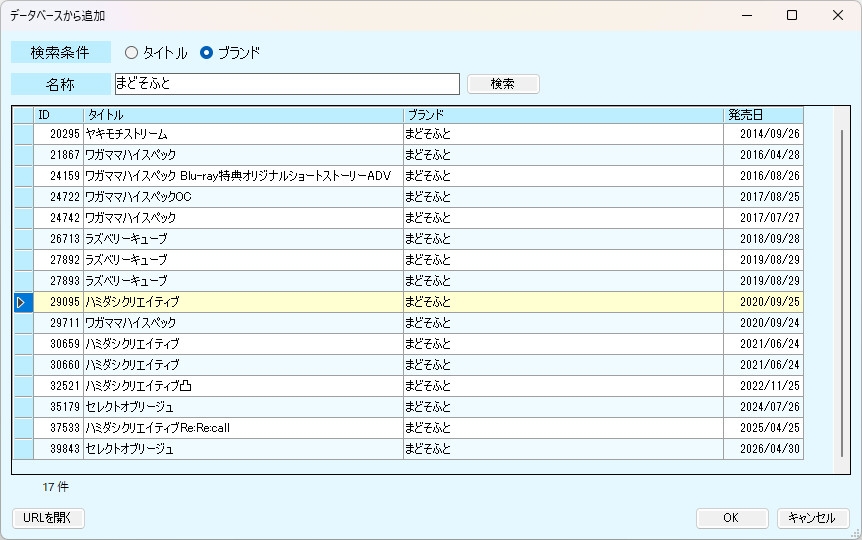Select the ID 21867 ワガママハイスペック row
This screenshot has height=540, width=862.
pyautogui.click(x=243, y=155)
